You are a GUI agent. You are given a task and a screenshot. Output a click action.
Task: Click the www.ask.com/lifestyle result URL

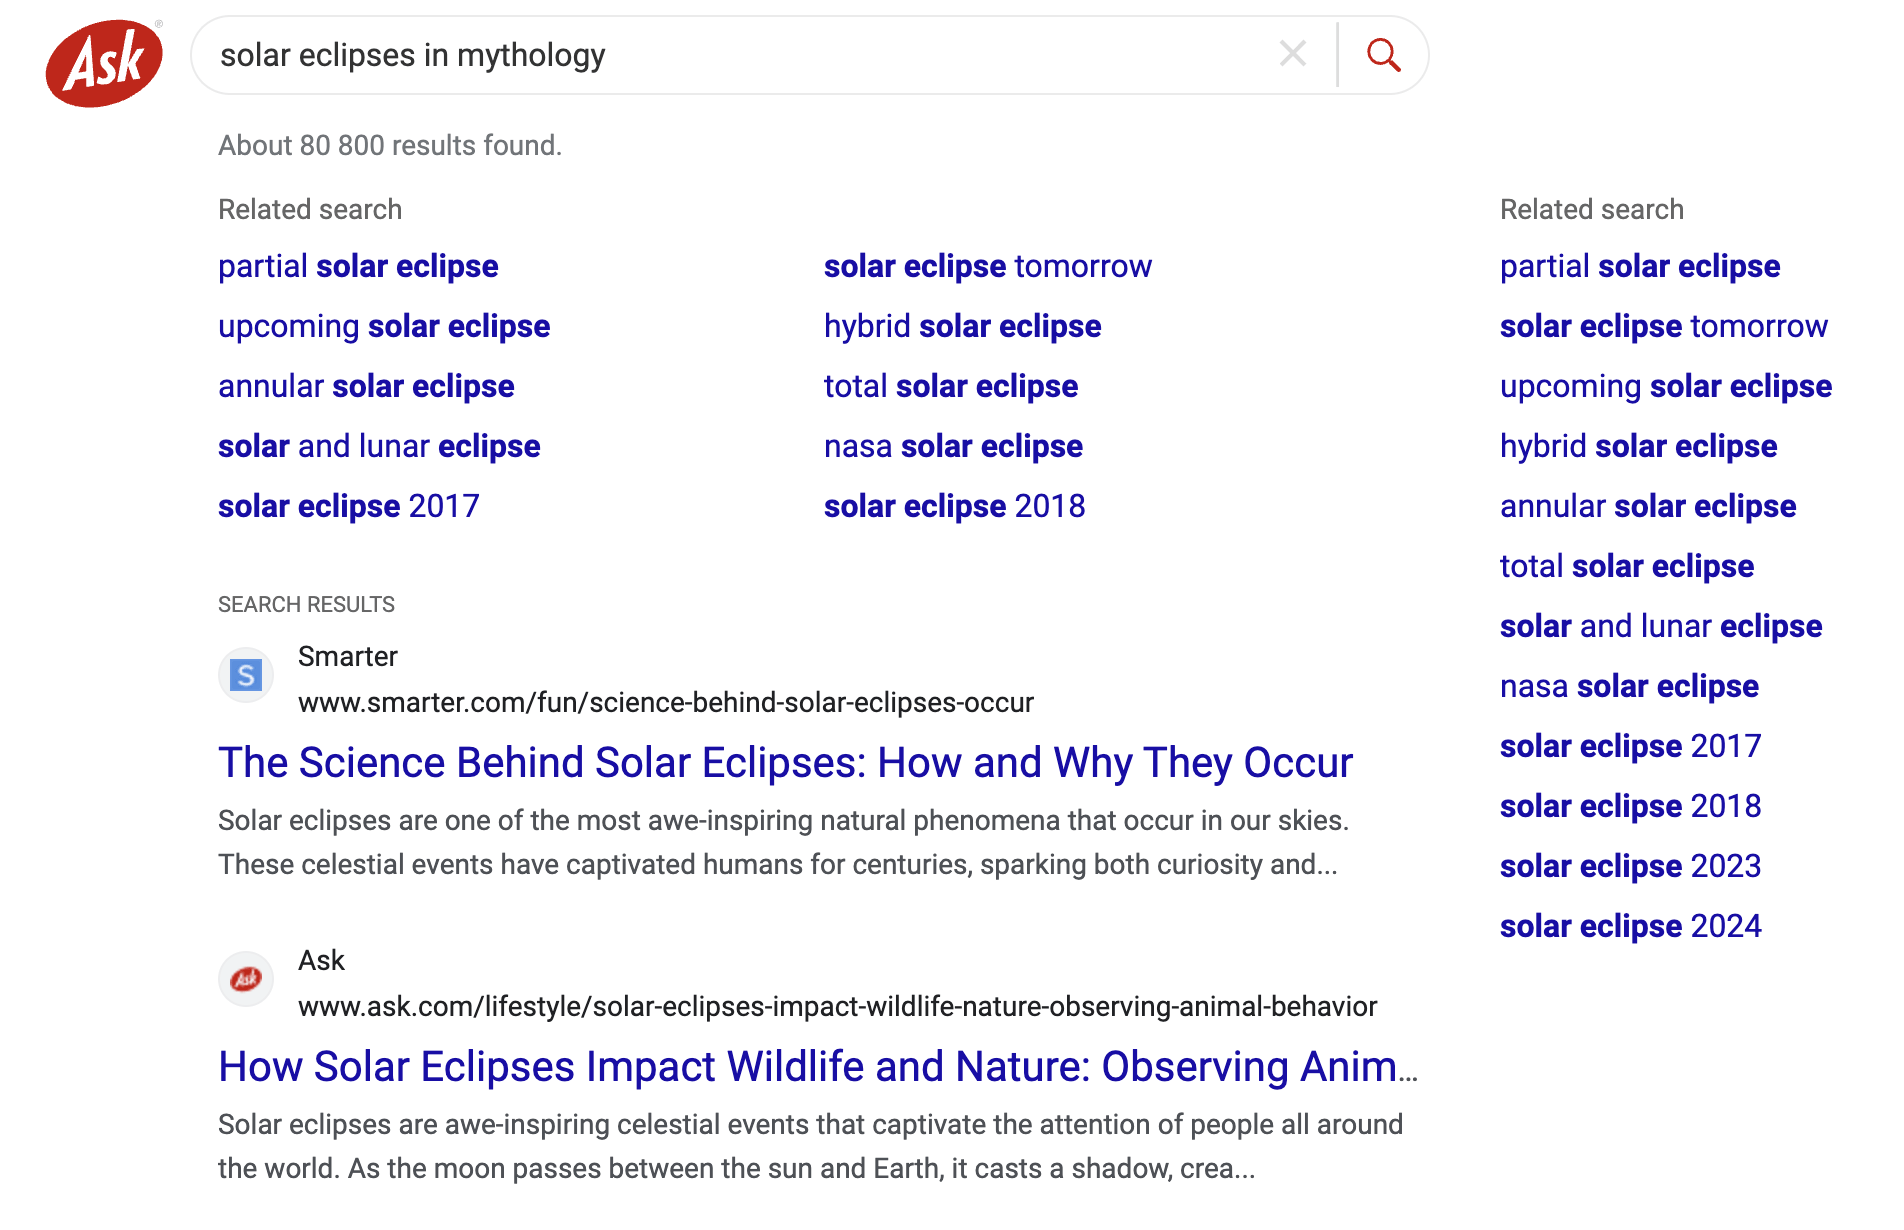point(838,1007)
